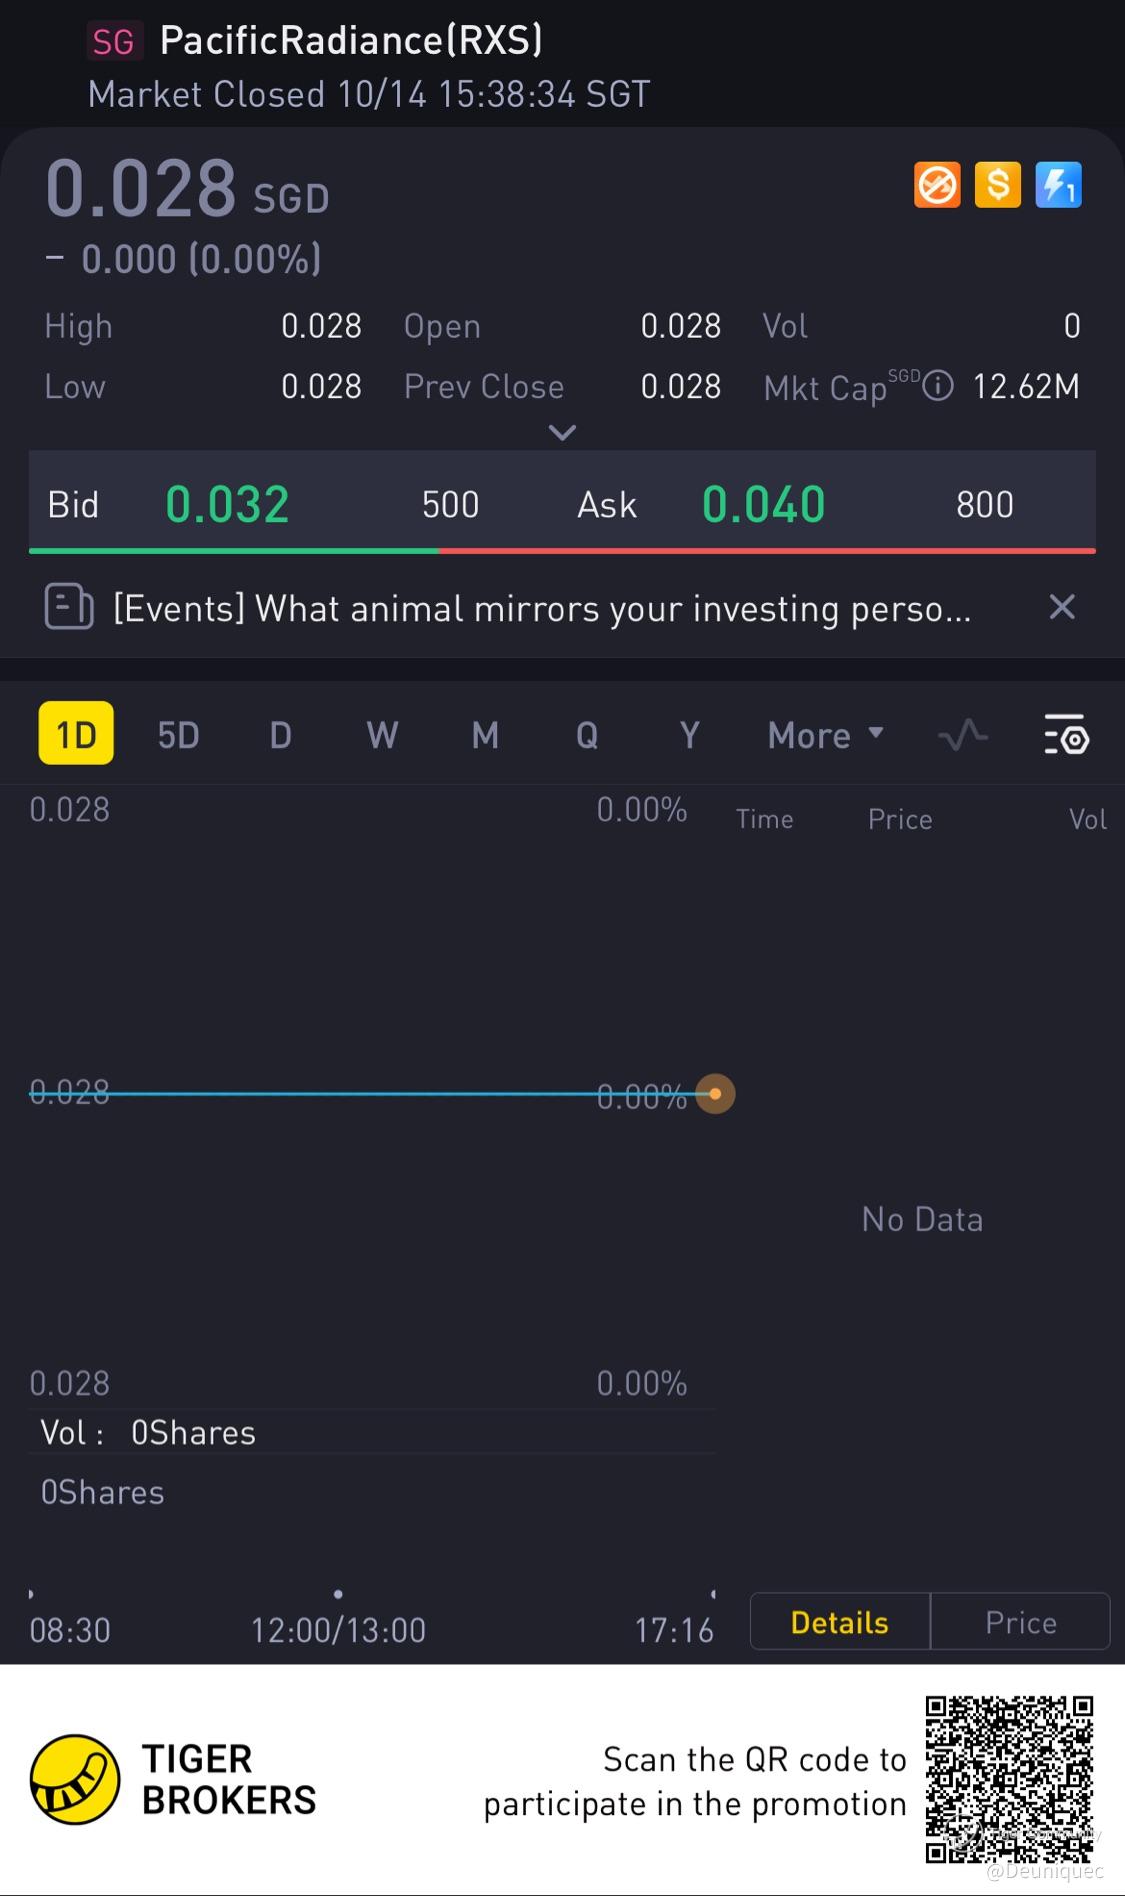Open the More timeframes dropdown

coord(825,736)
